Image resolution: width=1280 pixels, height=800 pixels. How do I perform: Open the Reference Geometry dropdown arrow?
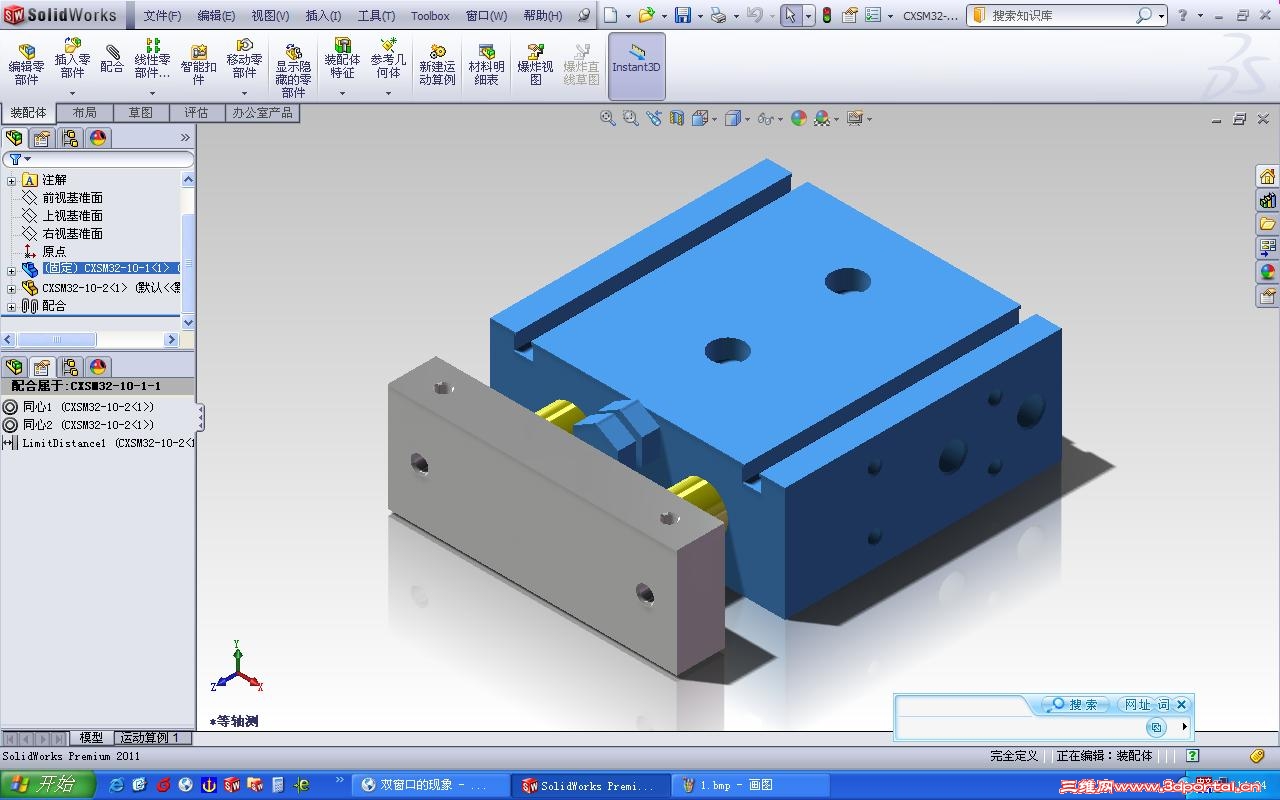coord(388,93)
